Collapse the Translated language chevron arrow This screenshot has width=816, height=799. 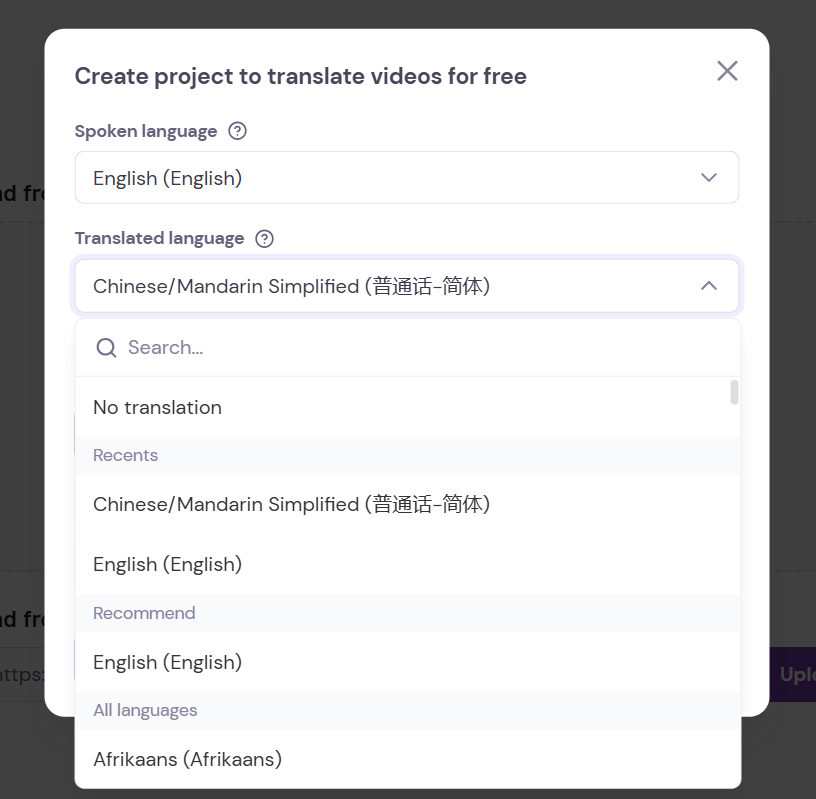click(709, 286)
